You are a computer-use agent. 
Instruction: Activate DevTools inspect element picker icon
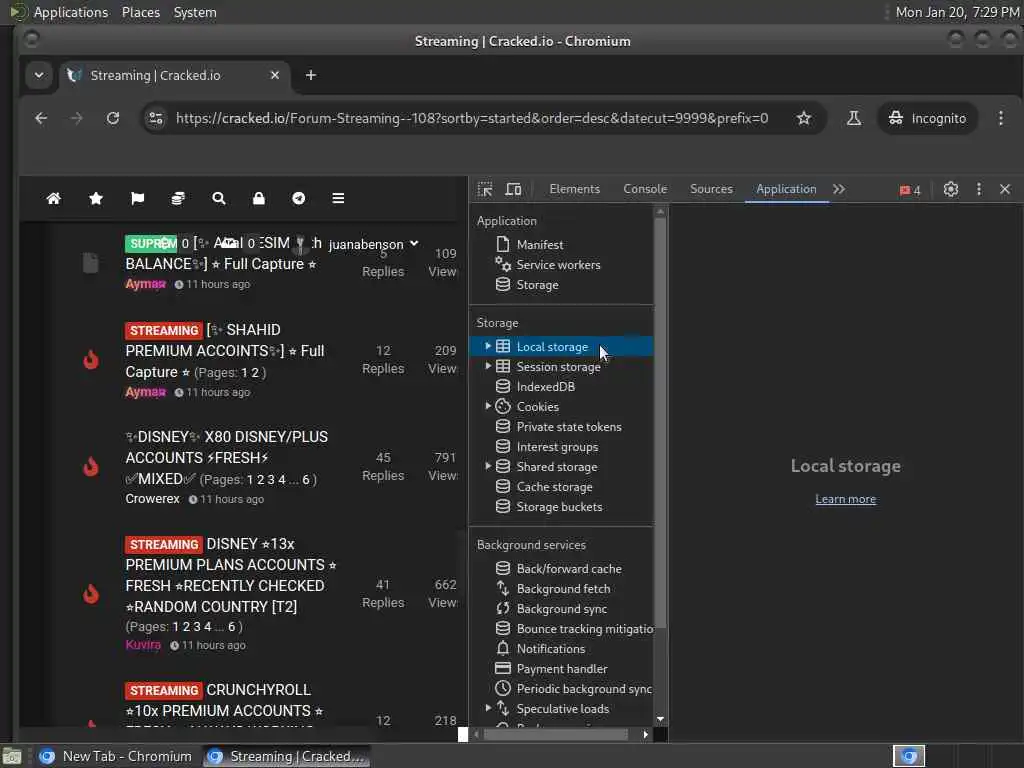click(x=485, y=189)
